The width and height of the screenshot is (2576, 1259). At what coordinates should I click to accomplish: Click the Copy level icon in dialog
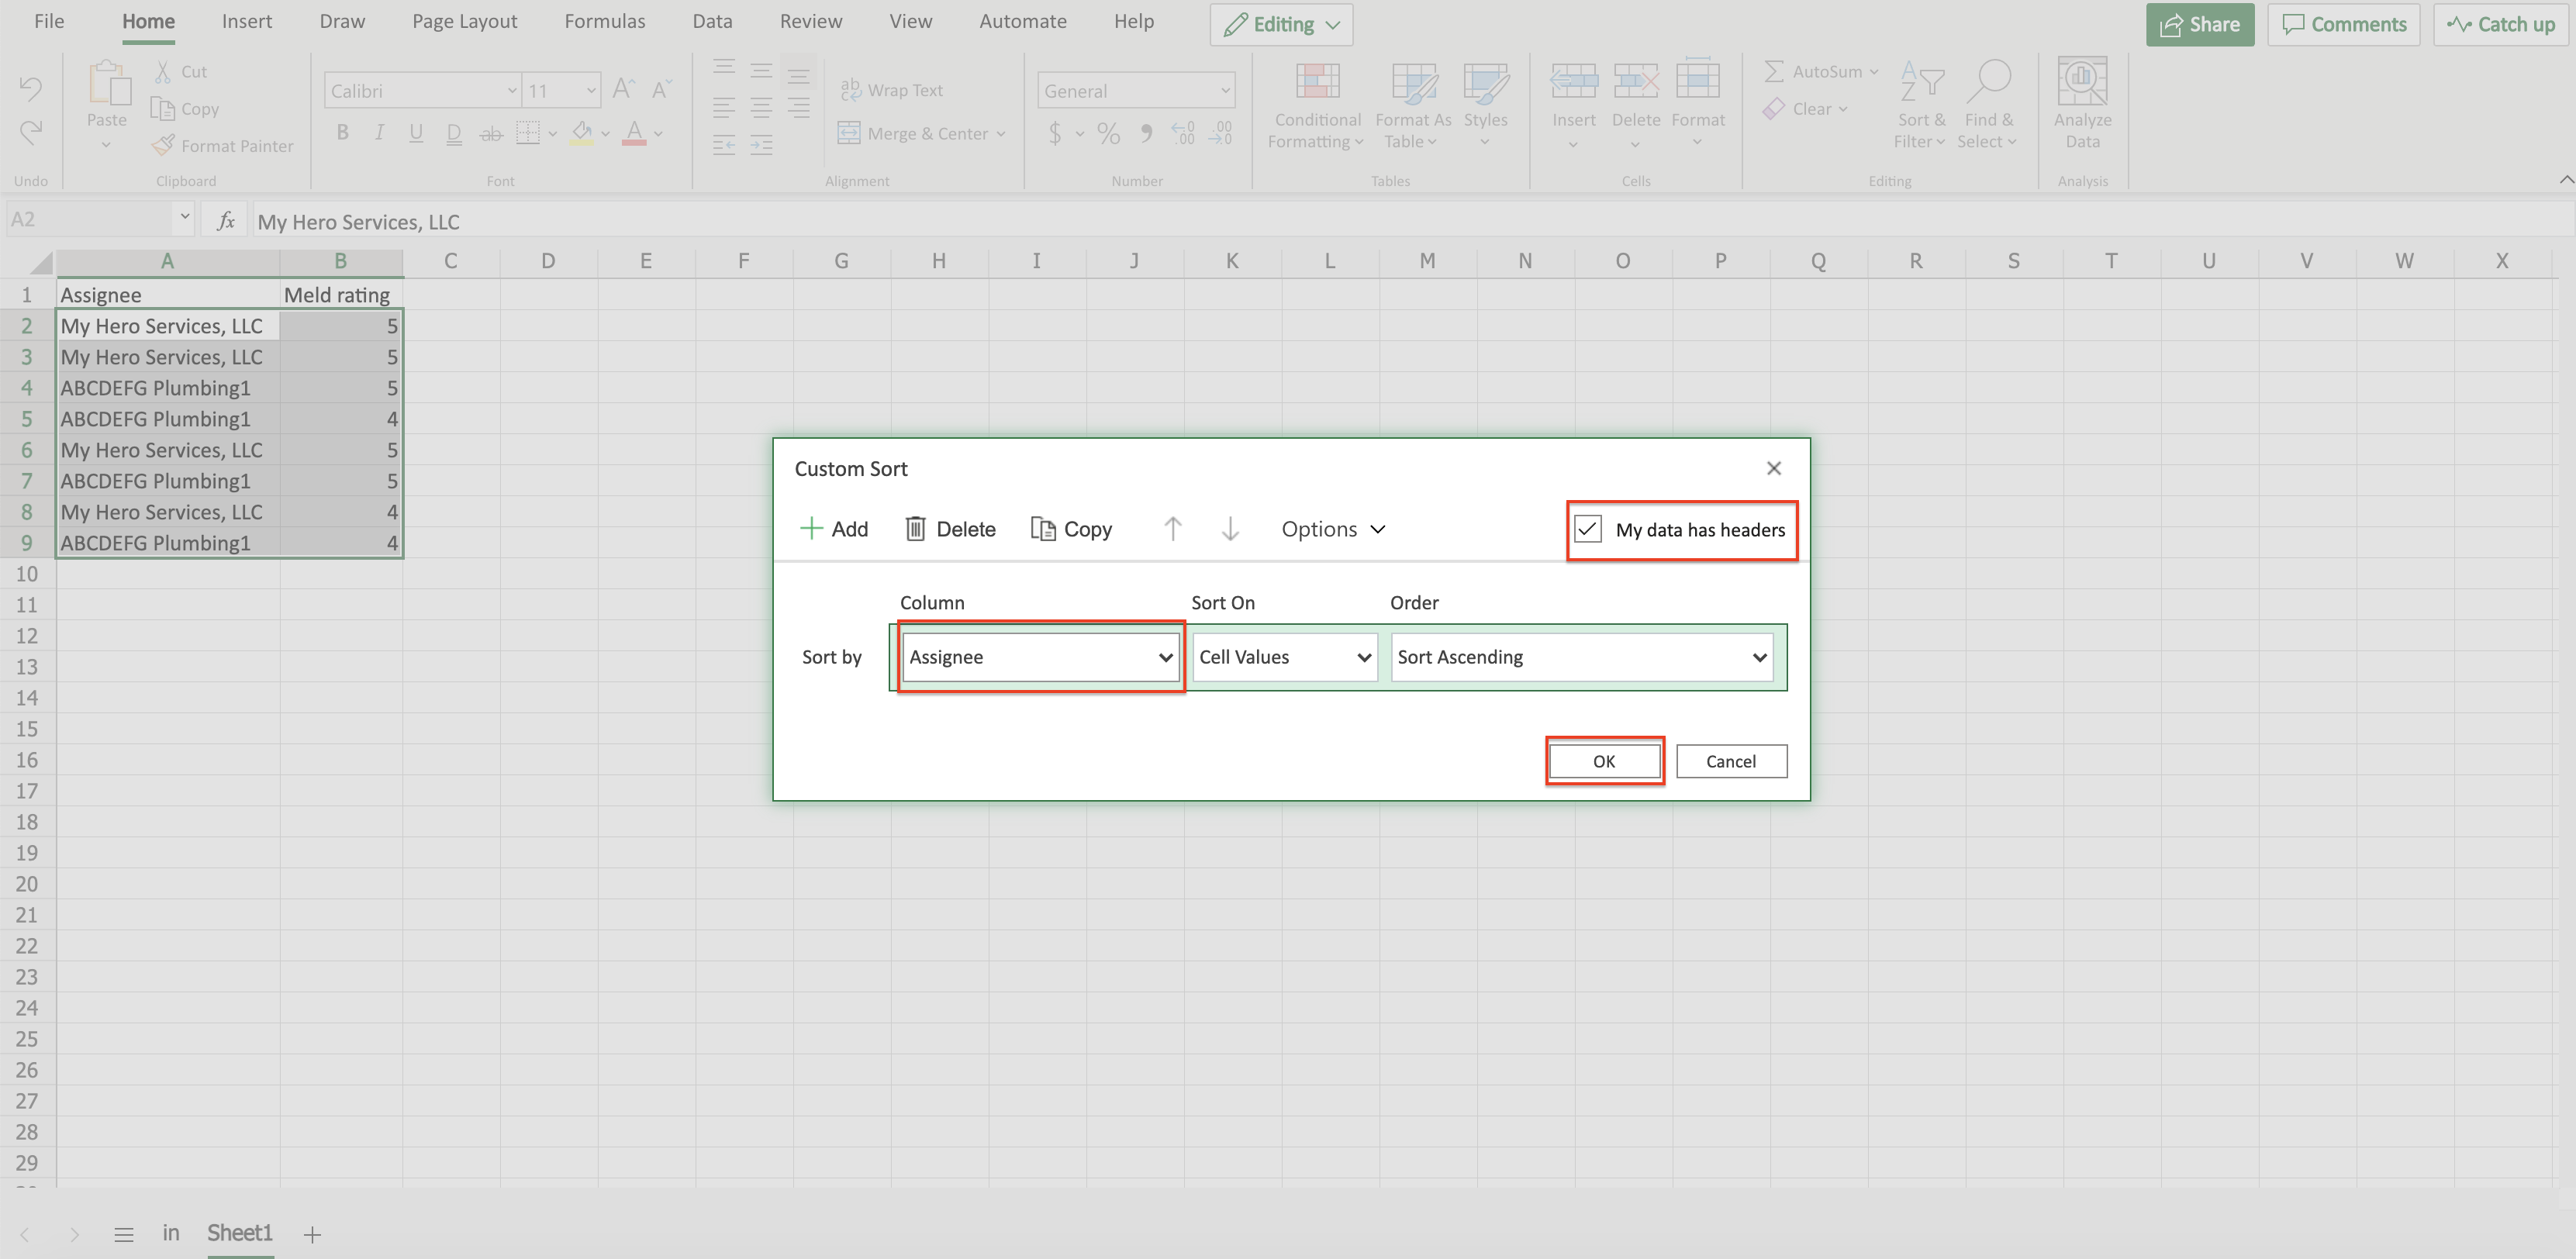point(1042,528)
